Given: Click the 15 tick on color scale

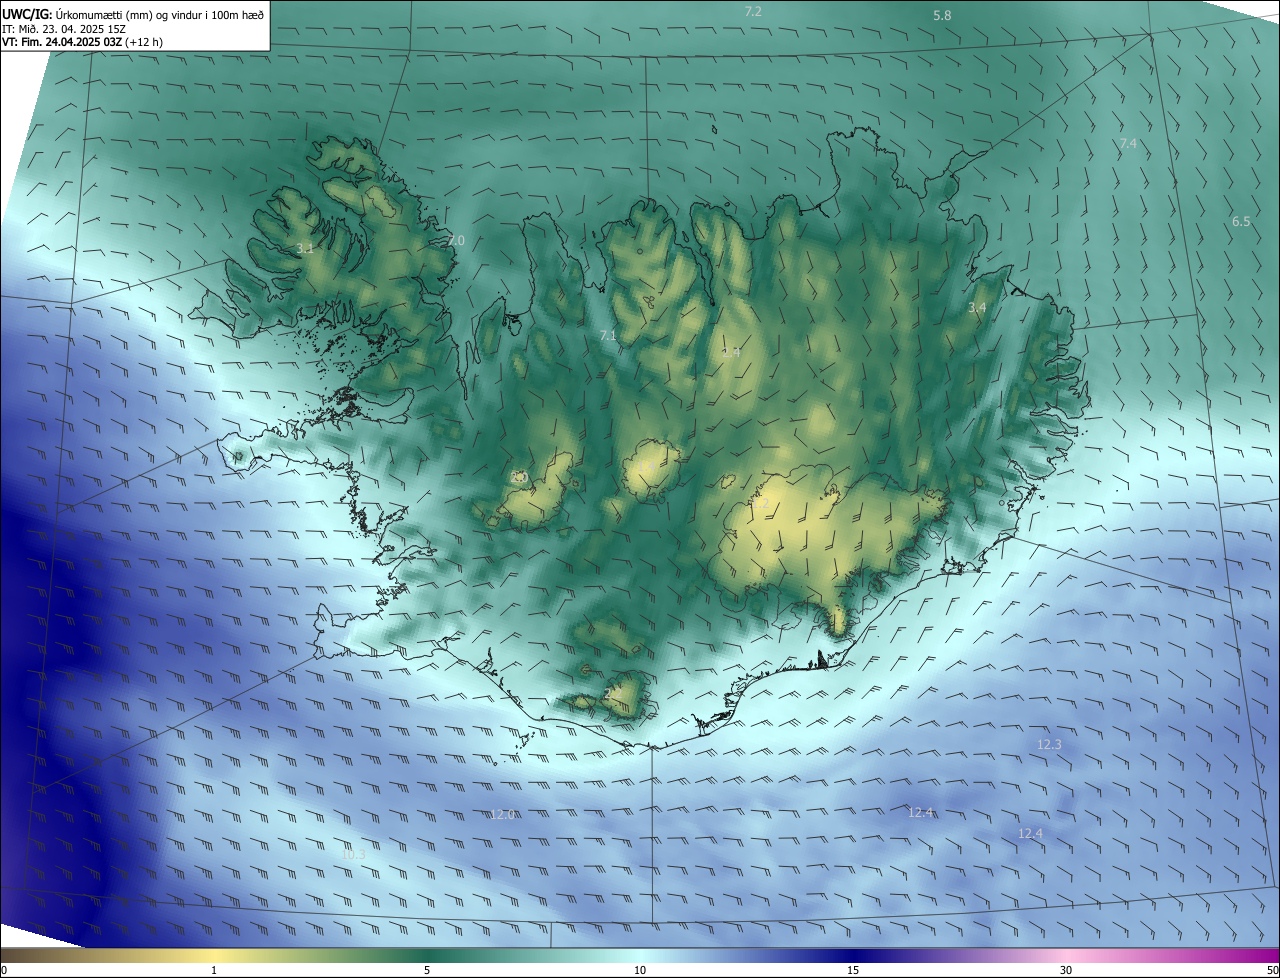Looking at the screenshot, I should coord(853,970).
